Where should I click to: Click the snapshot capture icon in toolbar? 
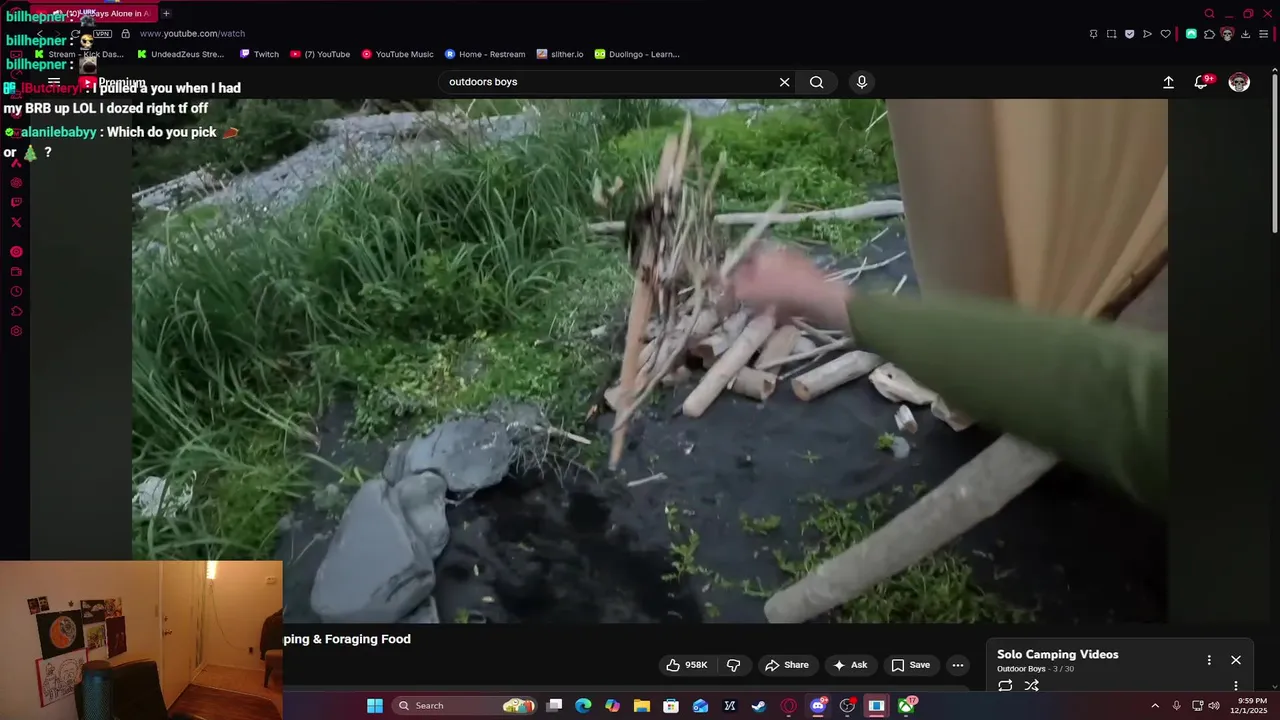click(1111, 34)
